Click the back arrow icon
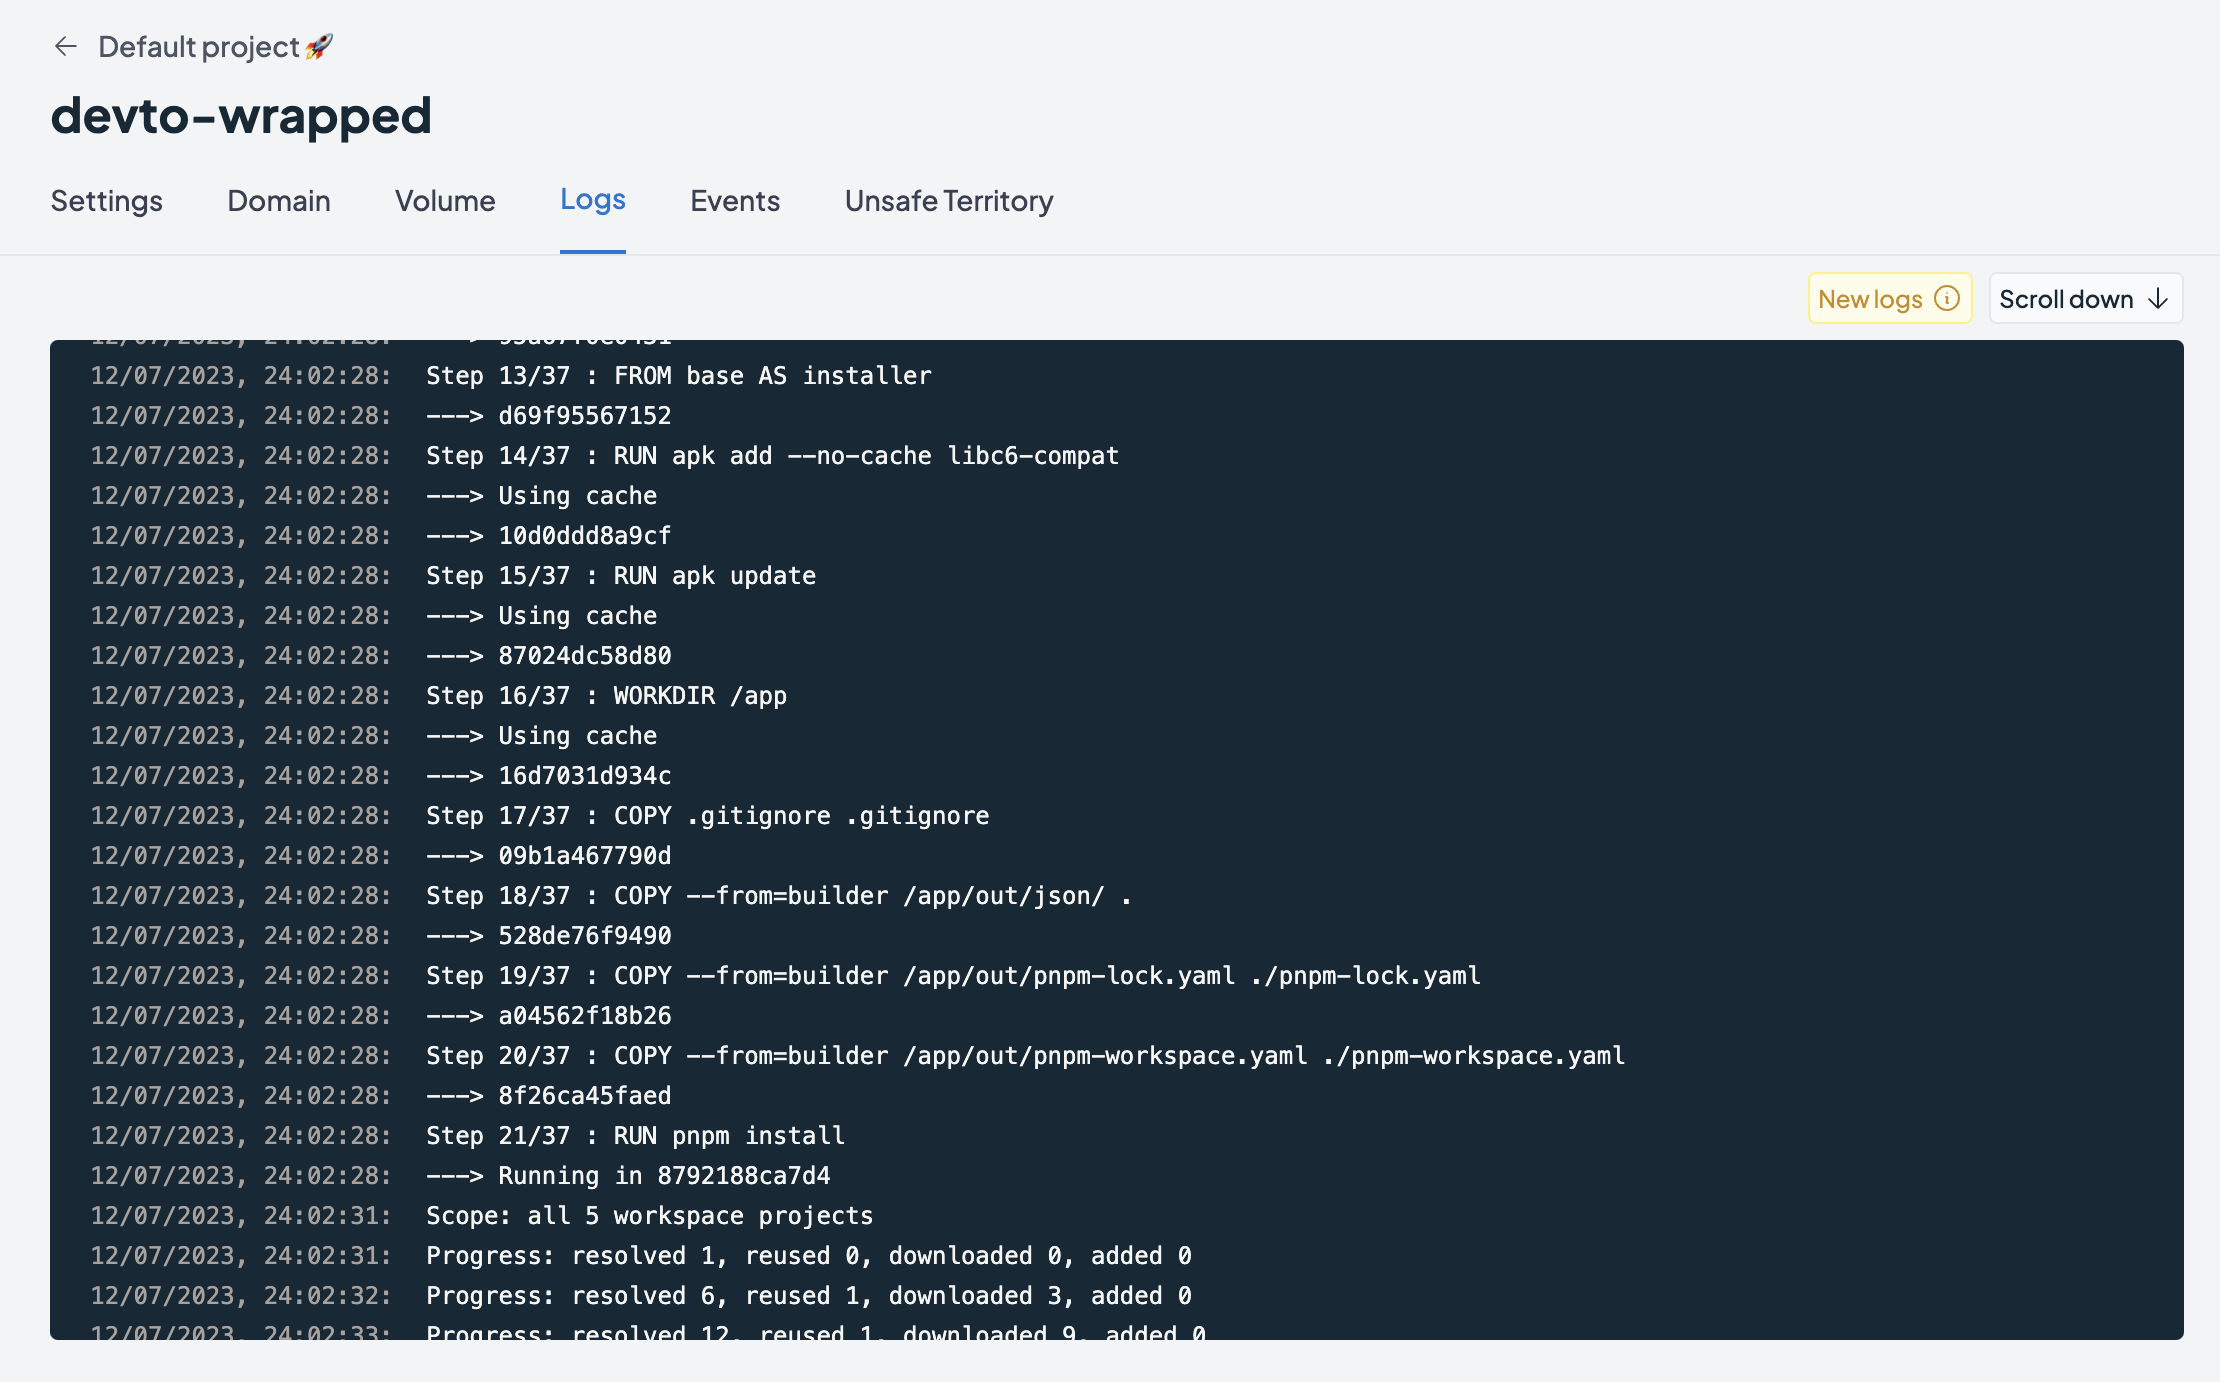Viewport: 2220px width, 1382px height. pyautogui.click(x=65, y=45)
